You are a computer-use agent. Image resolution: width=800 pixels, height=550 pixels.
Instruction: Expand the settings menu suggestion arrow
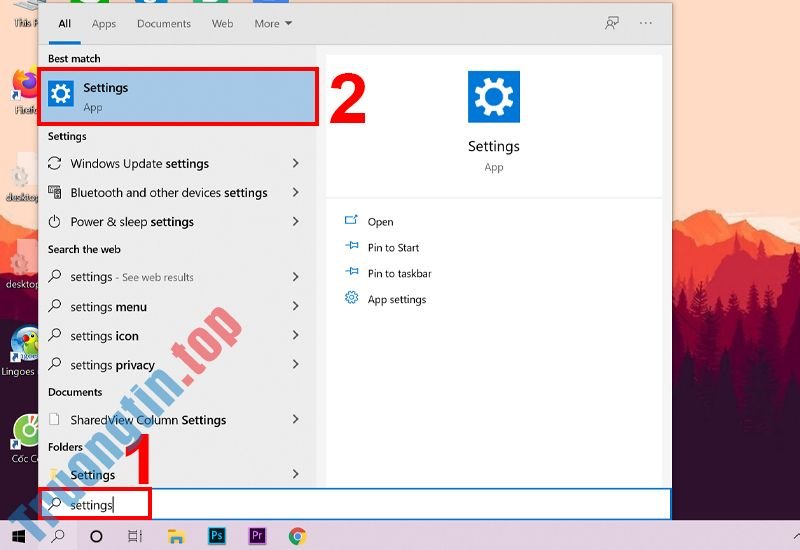[x=295, y=306]
